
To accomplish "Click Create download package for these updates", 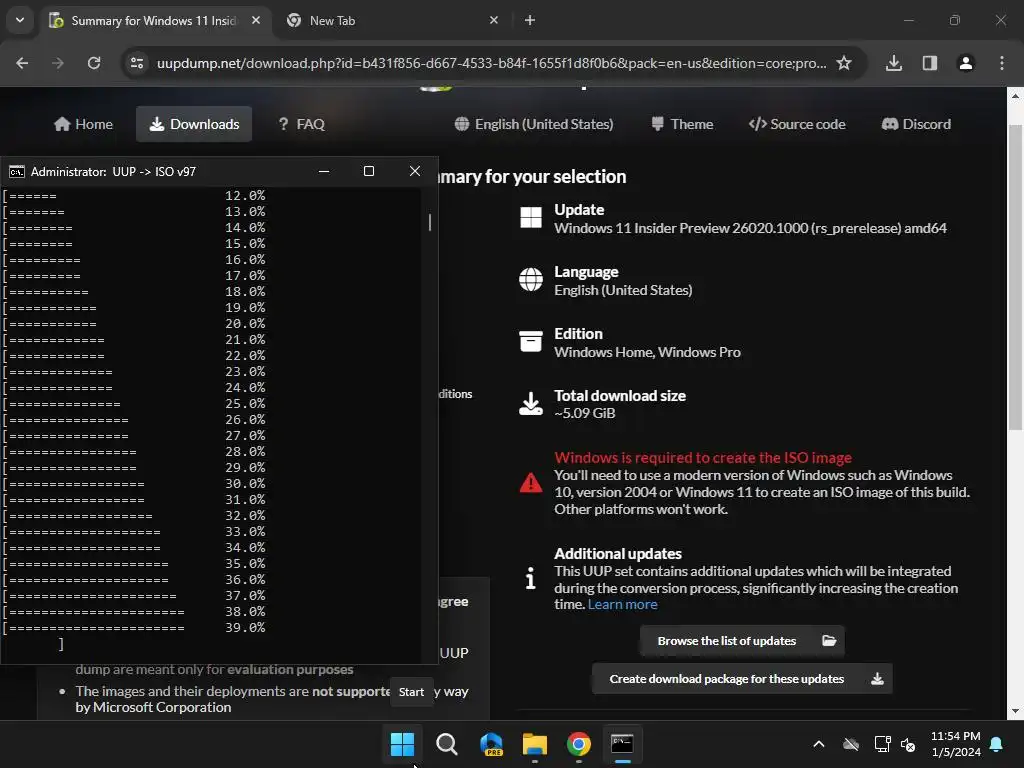I will point(742,679).
